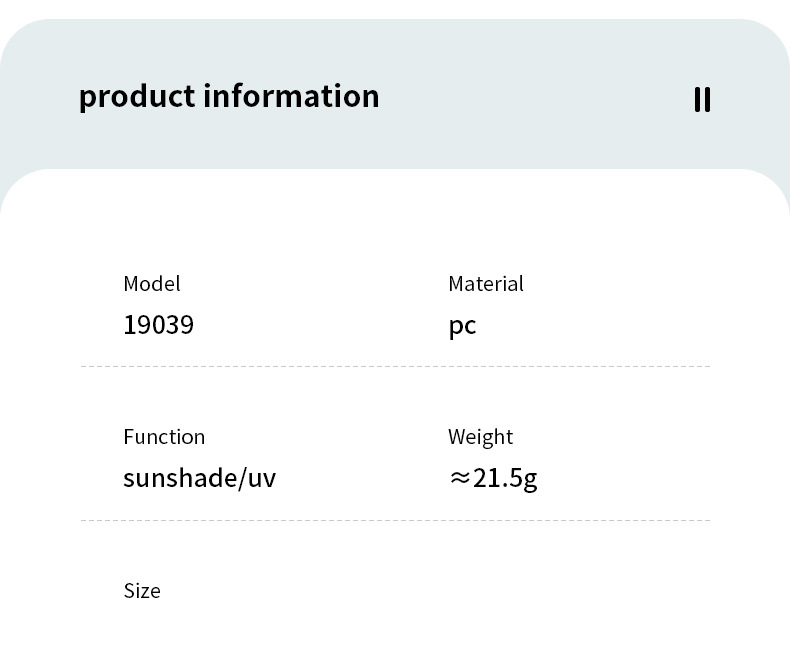Click the dashed divider below the Model row

395,367
